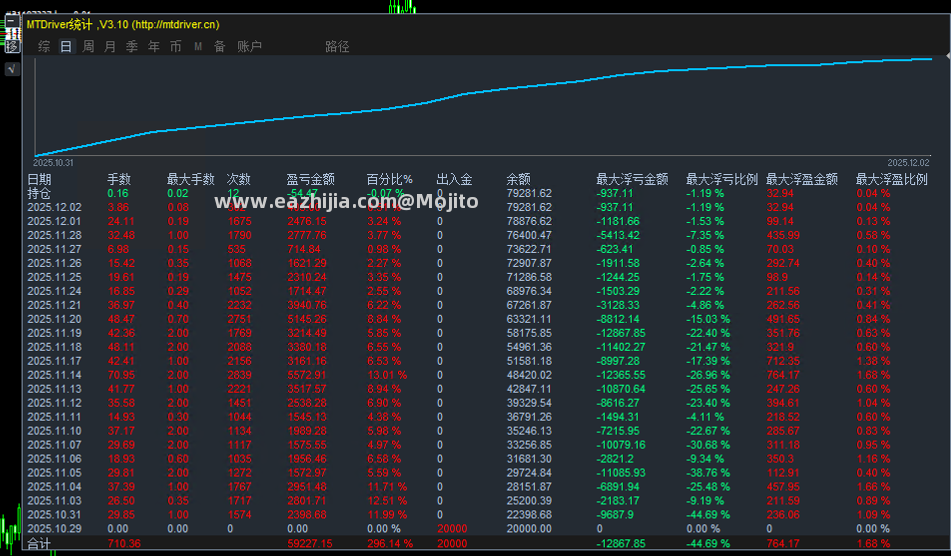Click the 合计 totals row label
This screenshot has height=556, width=951.
click(x=39, y=543)
